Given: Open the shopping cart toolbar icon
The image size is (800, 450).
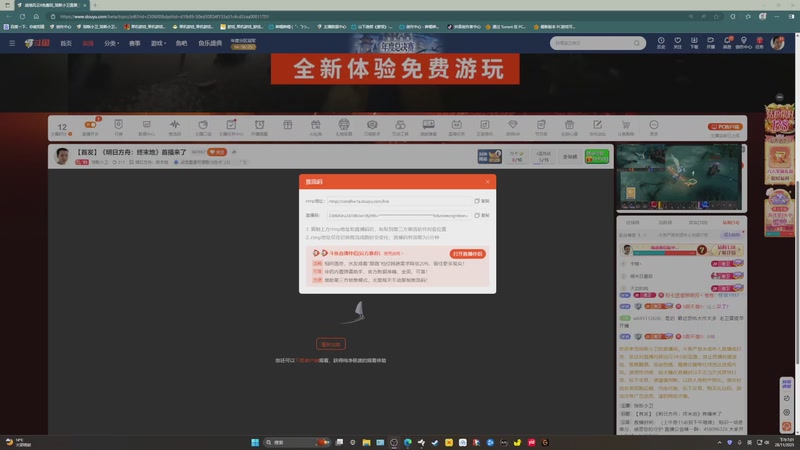Looking at the screenshot, I should point(626,124).
